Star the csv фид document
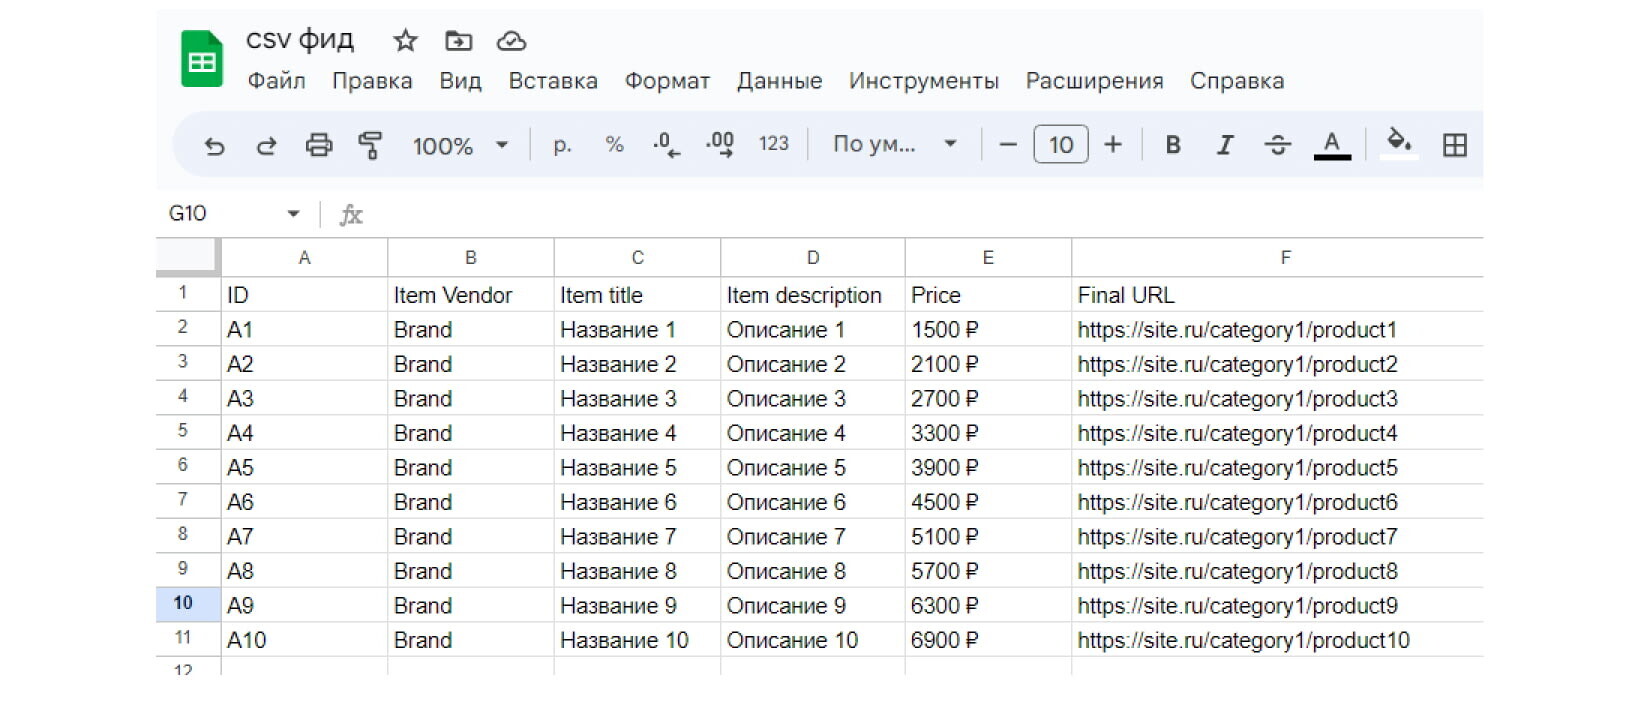The image size is (1640, 720). click(x=405, y=41)
